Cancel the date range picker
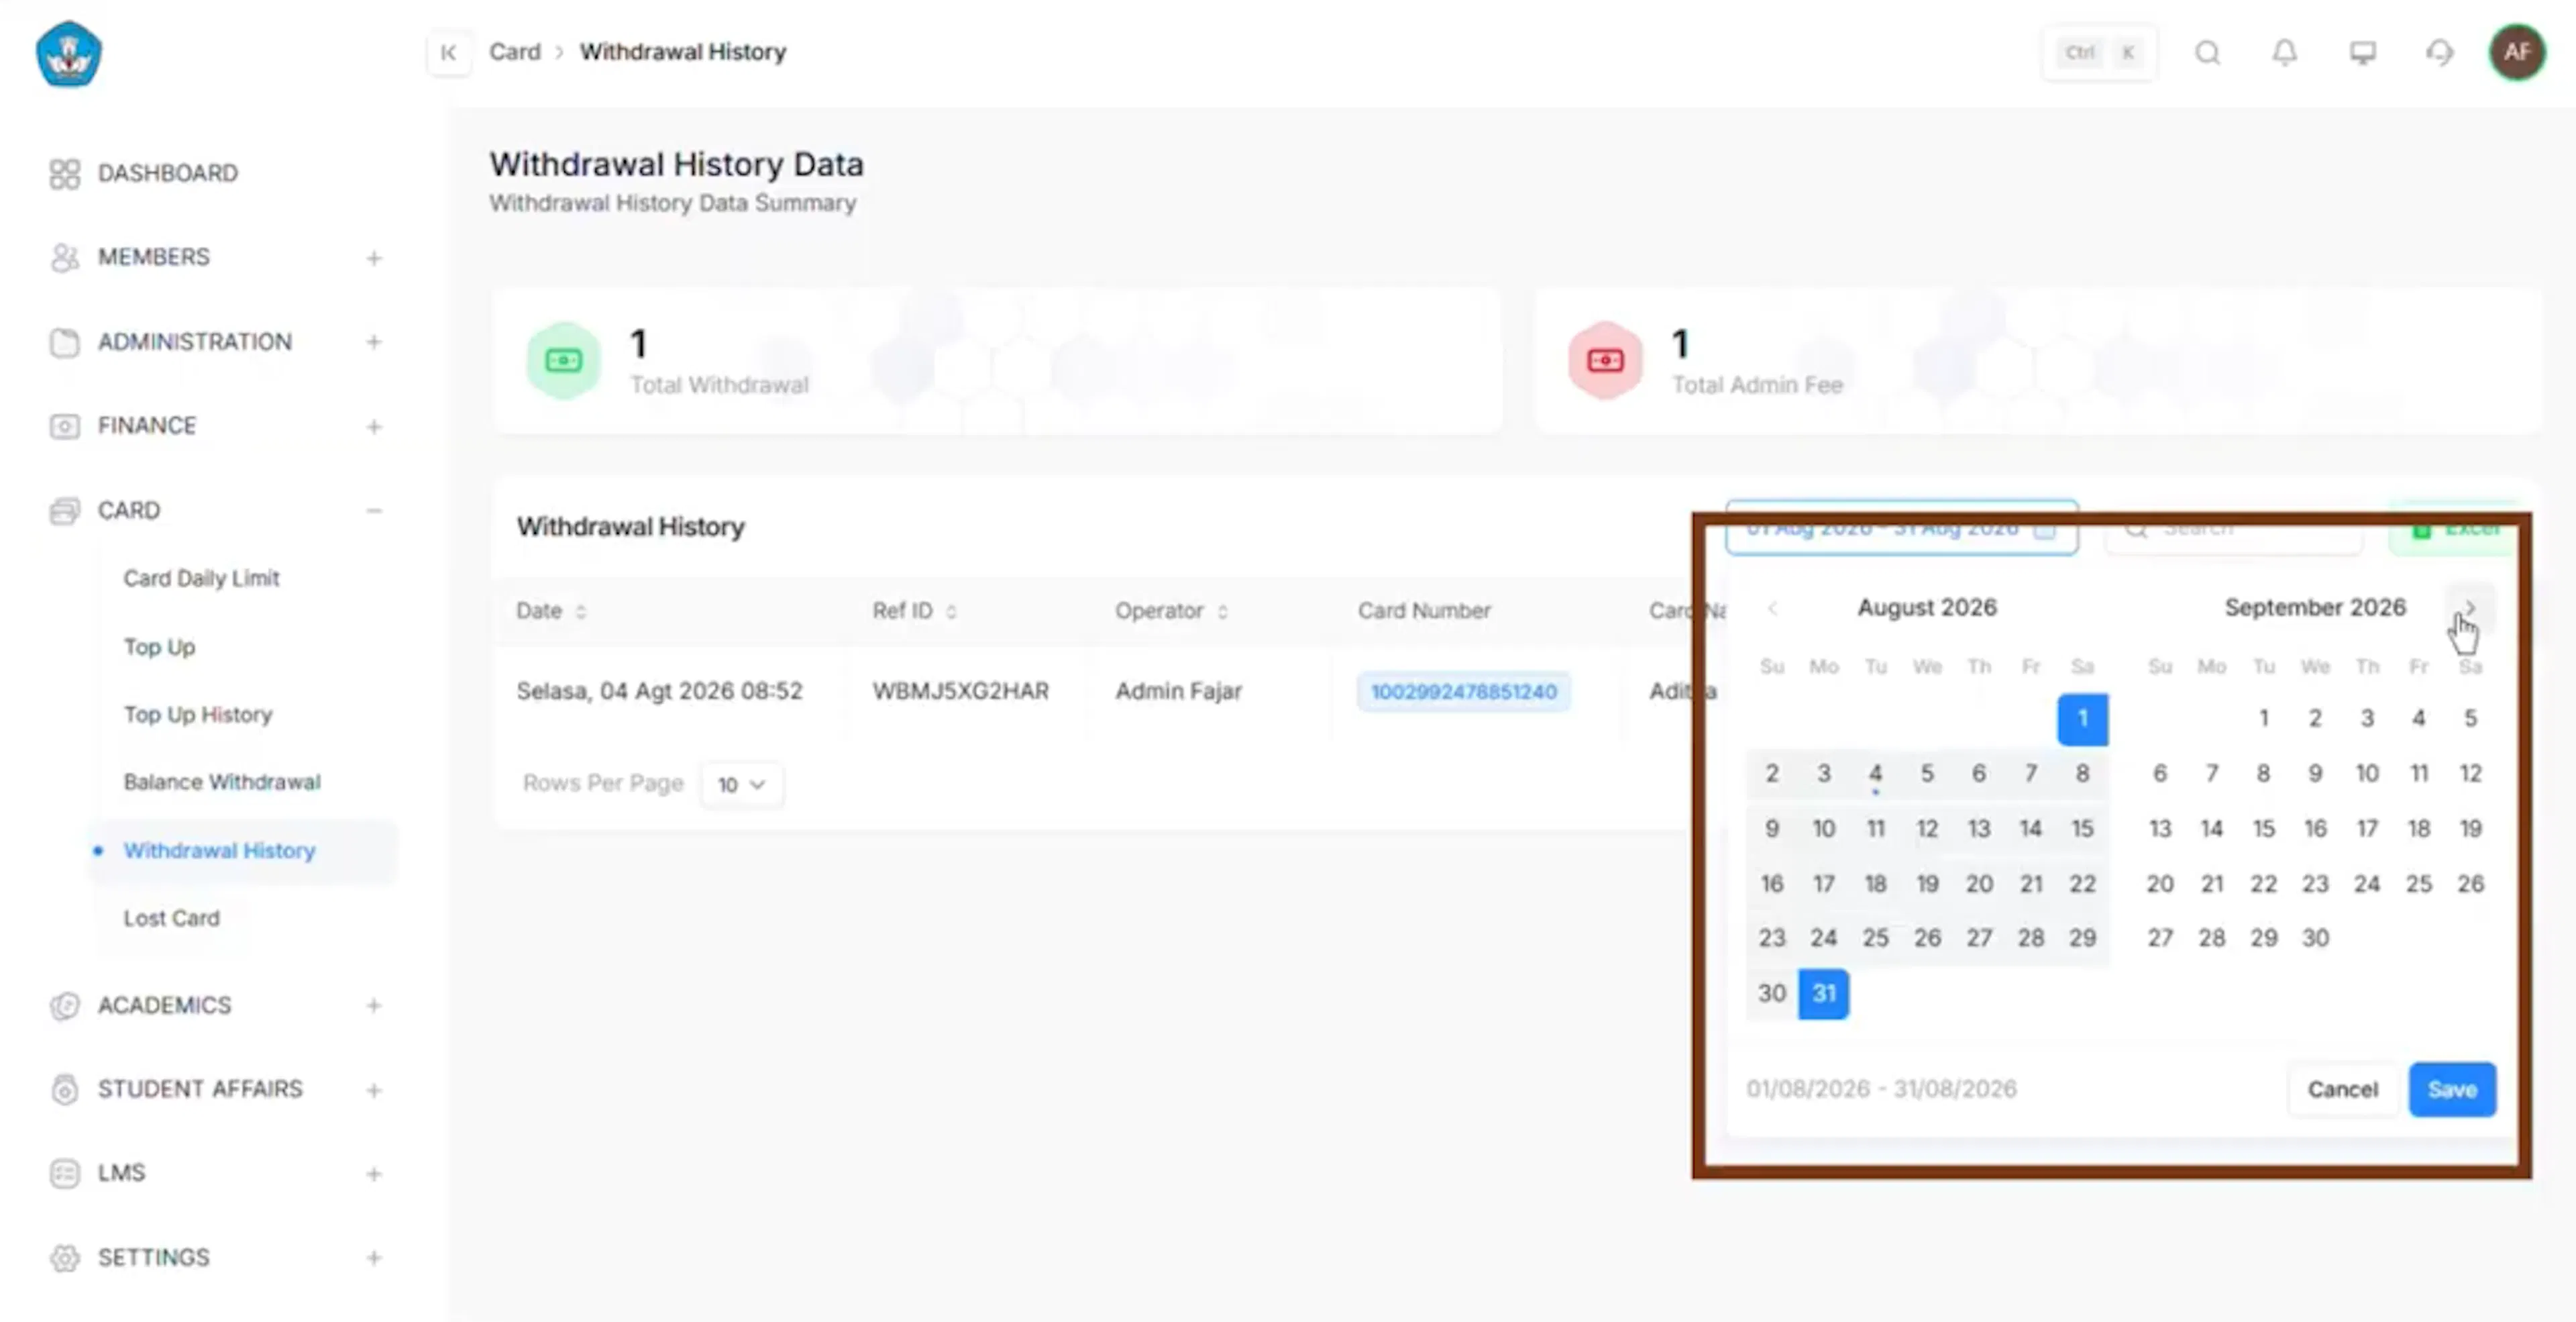This screenshot has width=2576, height=1322. tap(2342, 1089)
